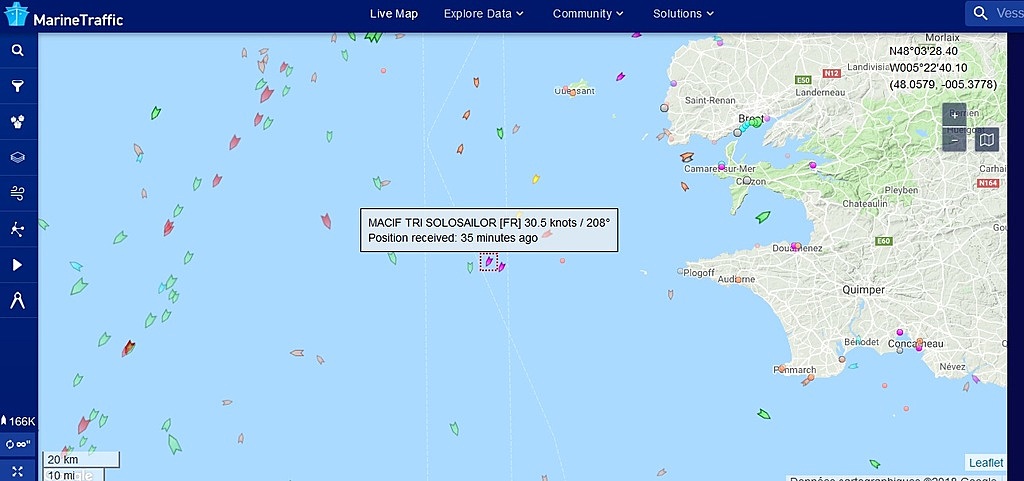1024x481 pixels.
Task: Zoom out with the minus button
Action: 954,140
